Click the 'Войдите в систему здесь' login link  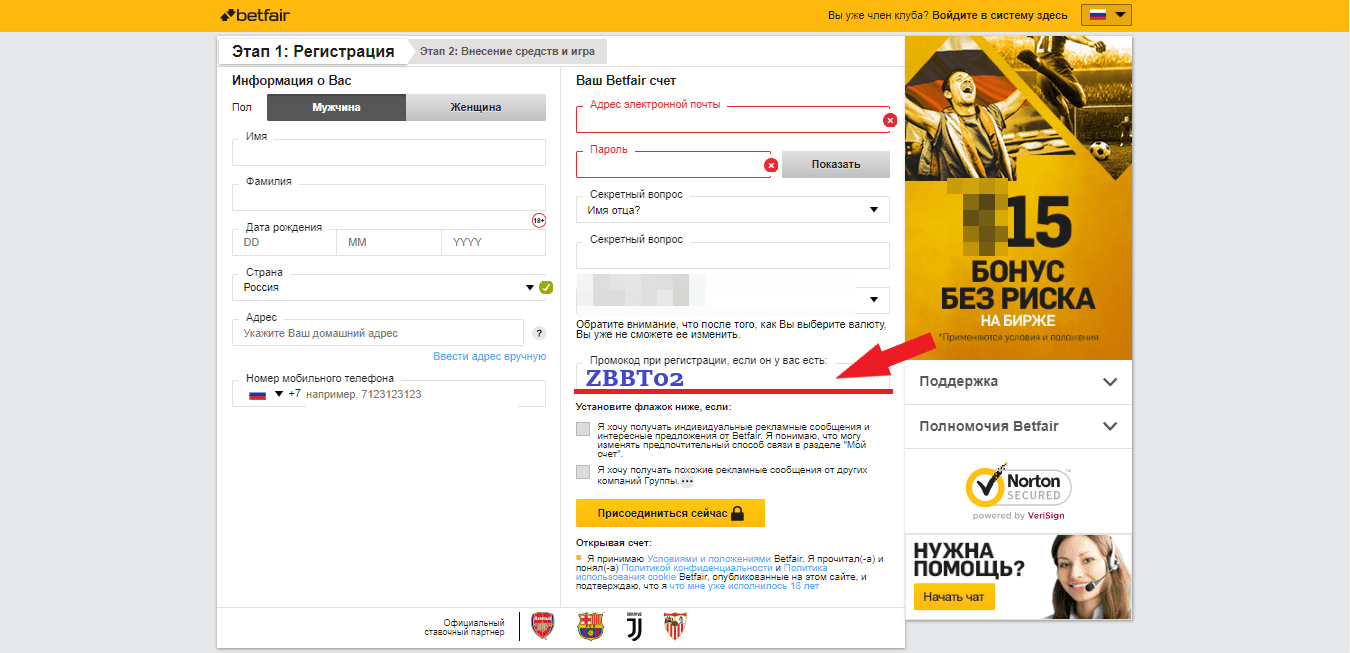(x=1001, y=15)
